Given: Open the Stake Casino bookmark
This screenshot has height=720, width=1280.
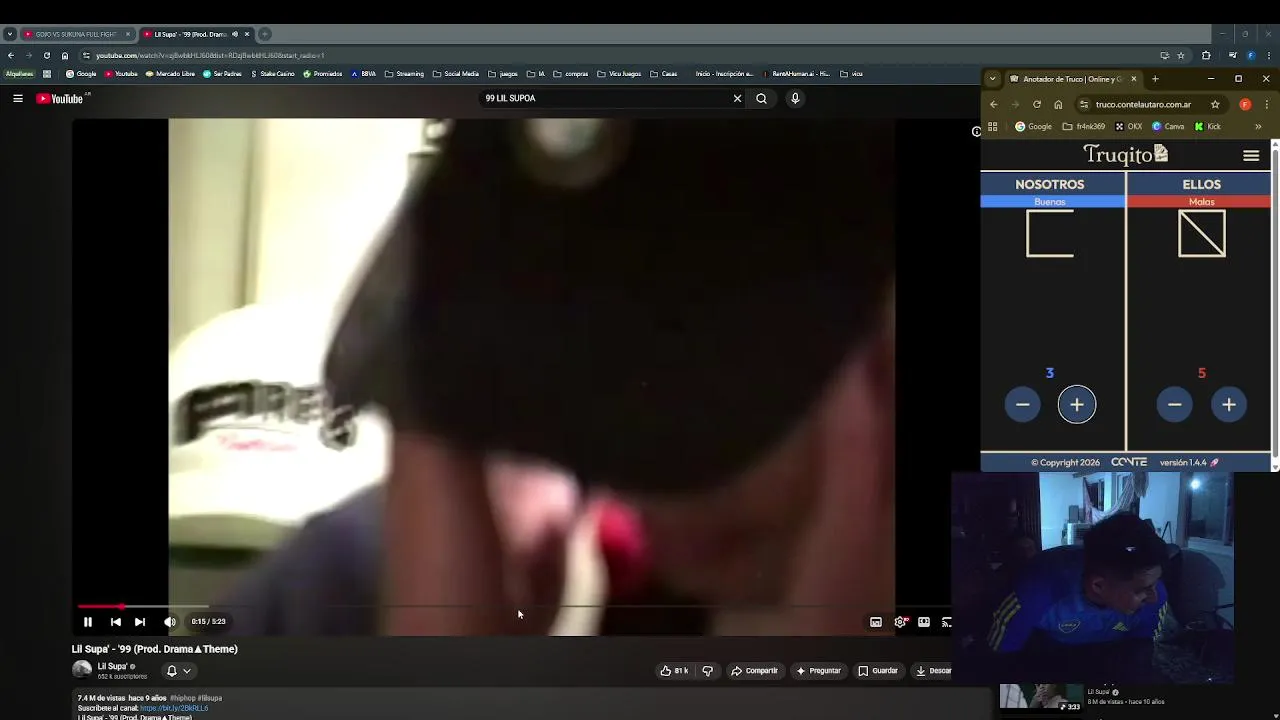Looking at the screenshot, I should 273,73.
